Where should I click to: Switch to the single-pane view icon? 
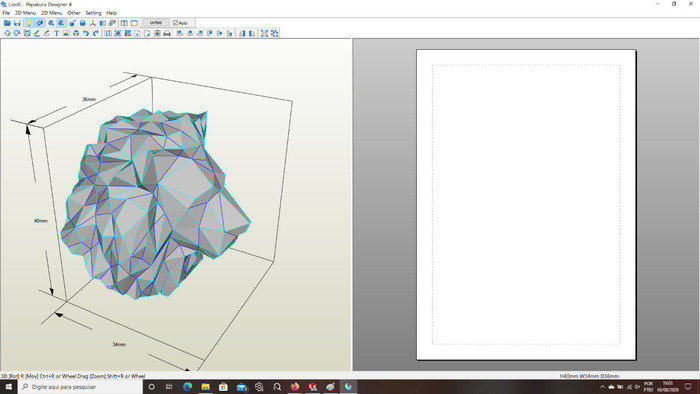(x=134, y=23)
